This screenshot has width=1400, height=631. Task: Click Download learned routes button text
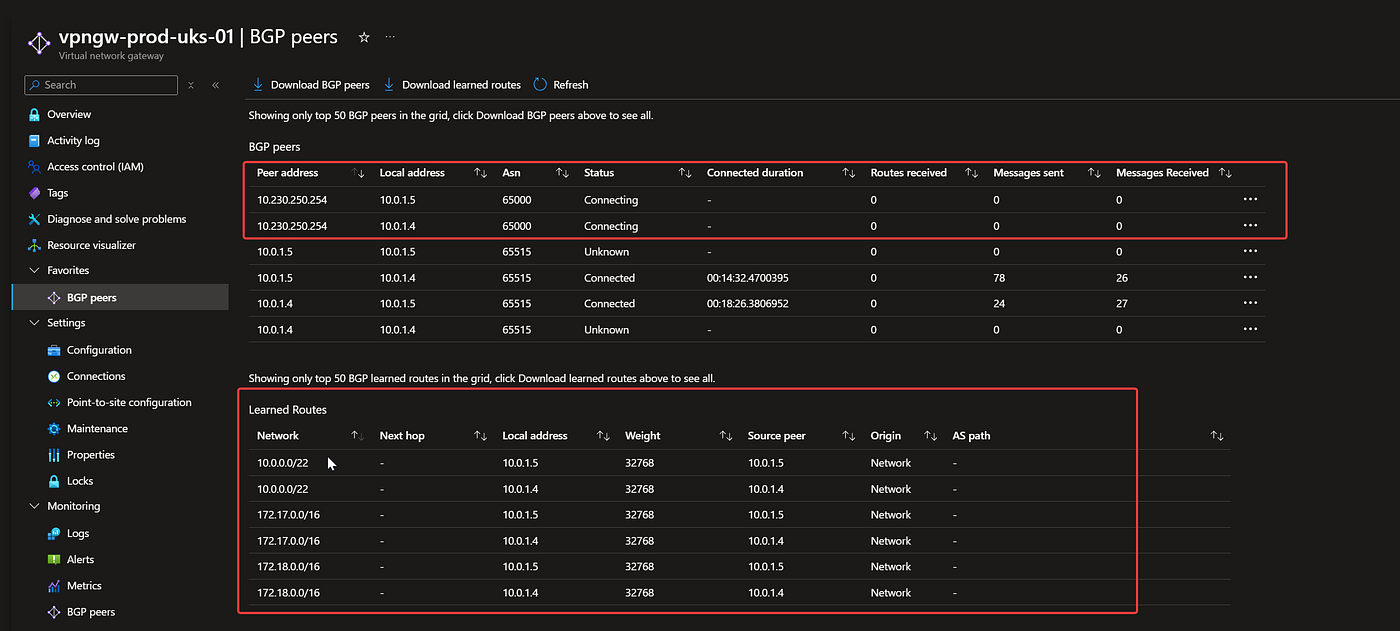pos(461,85)
